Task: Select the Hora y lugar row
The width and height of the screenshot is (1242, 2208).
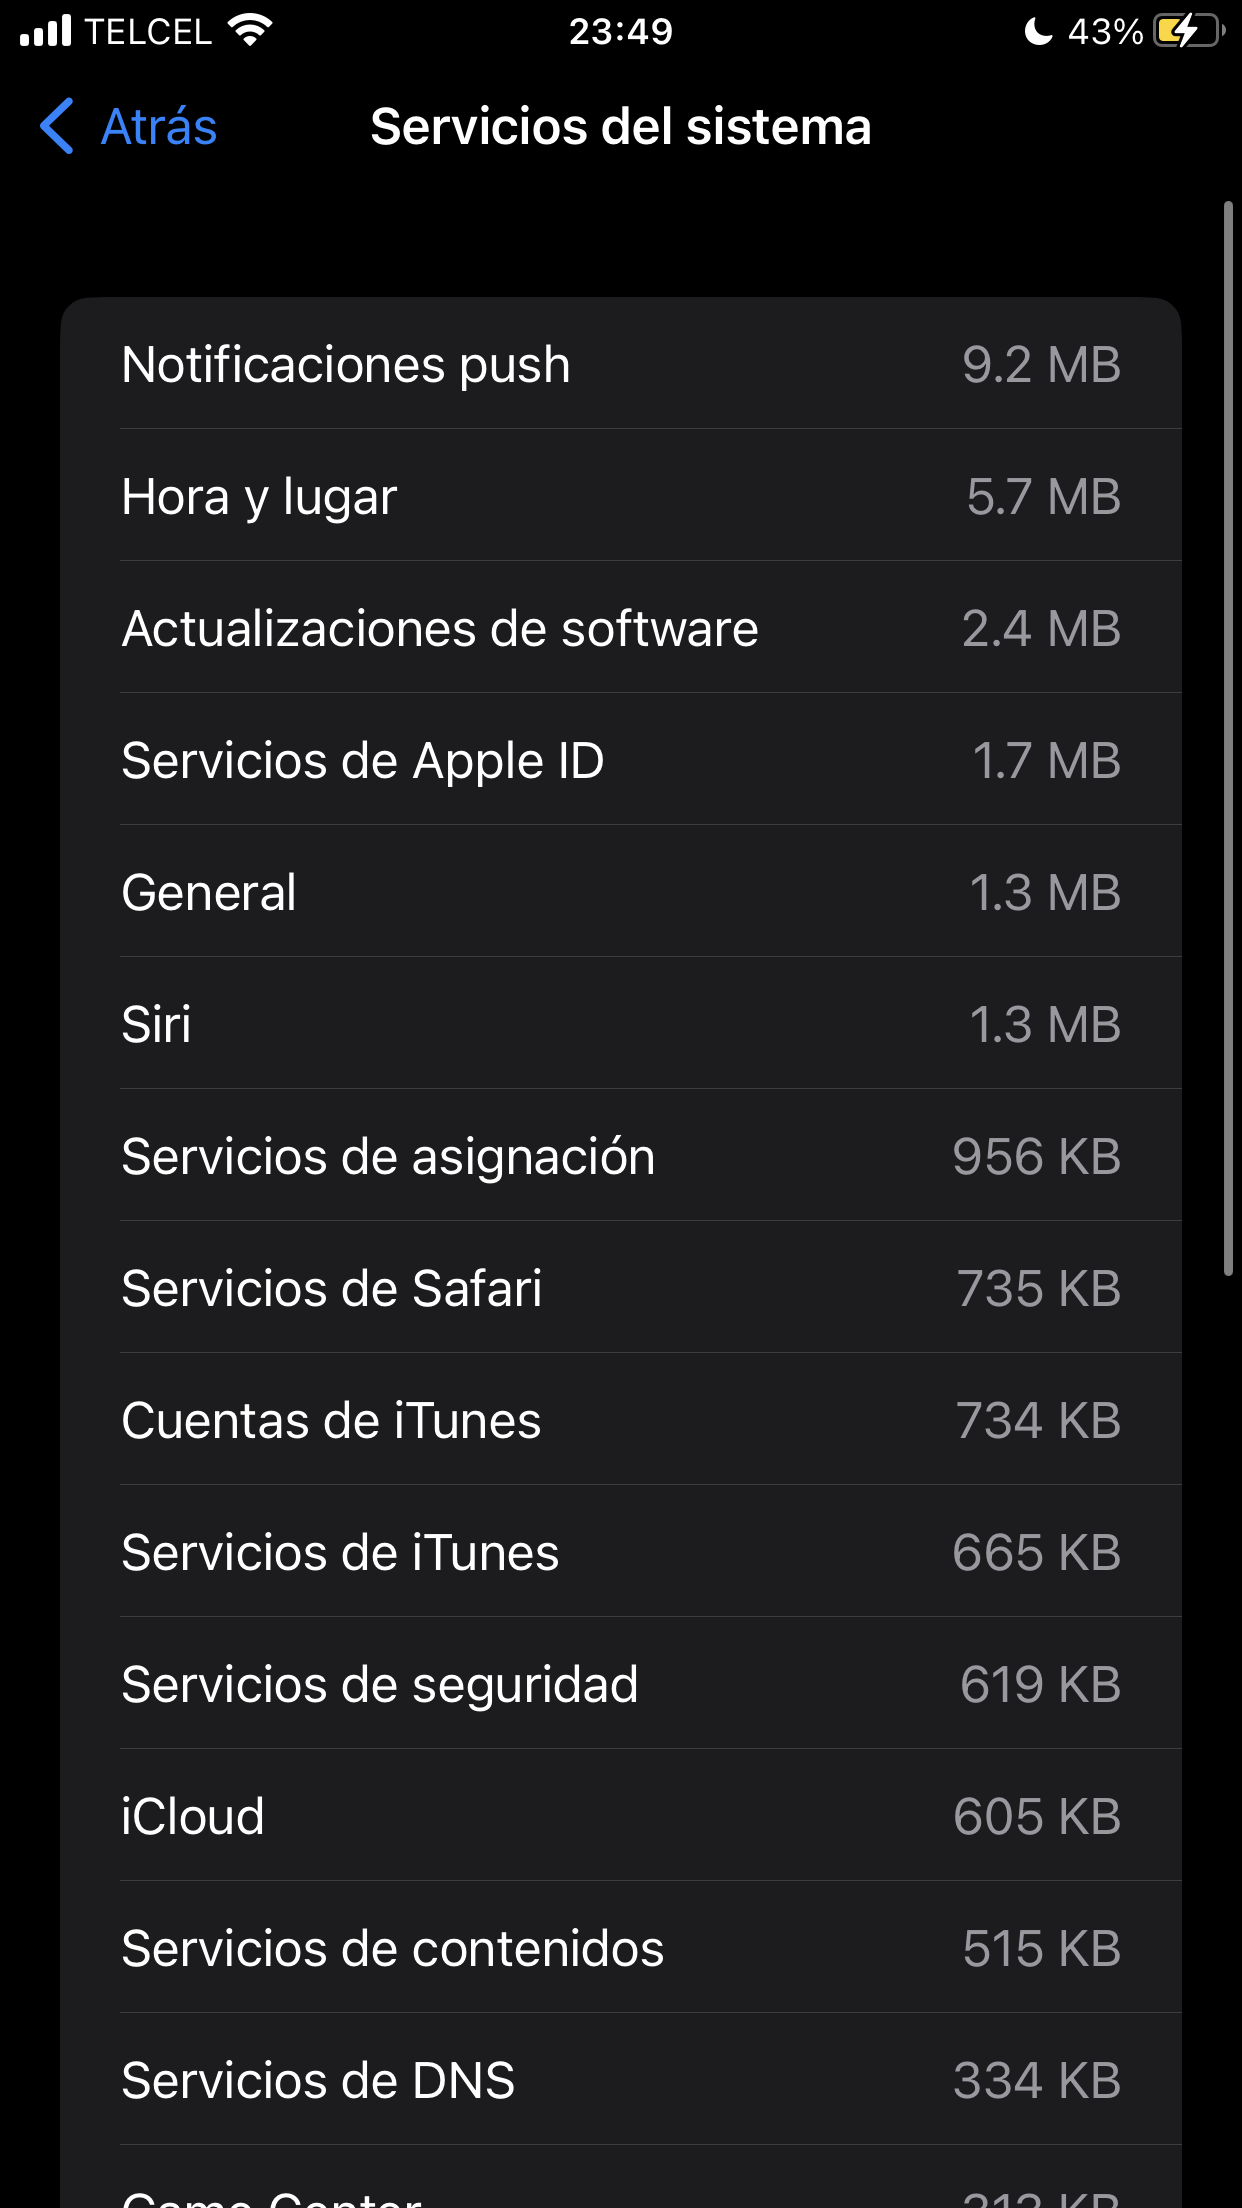Action: [620, 496]
